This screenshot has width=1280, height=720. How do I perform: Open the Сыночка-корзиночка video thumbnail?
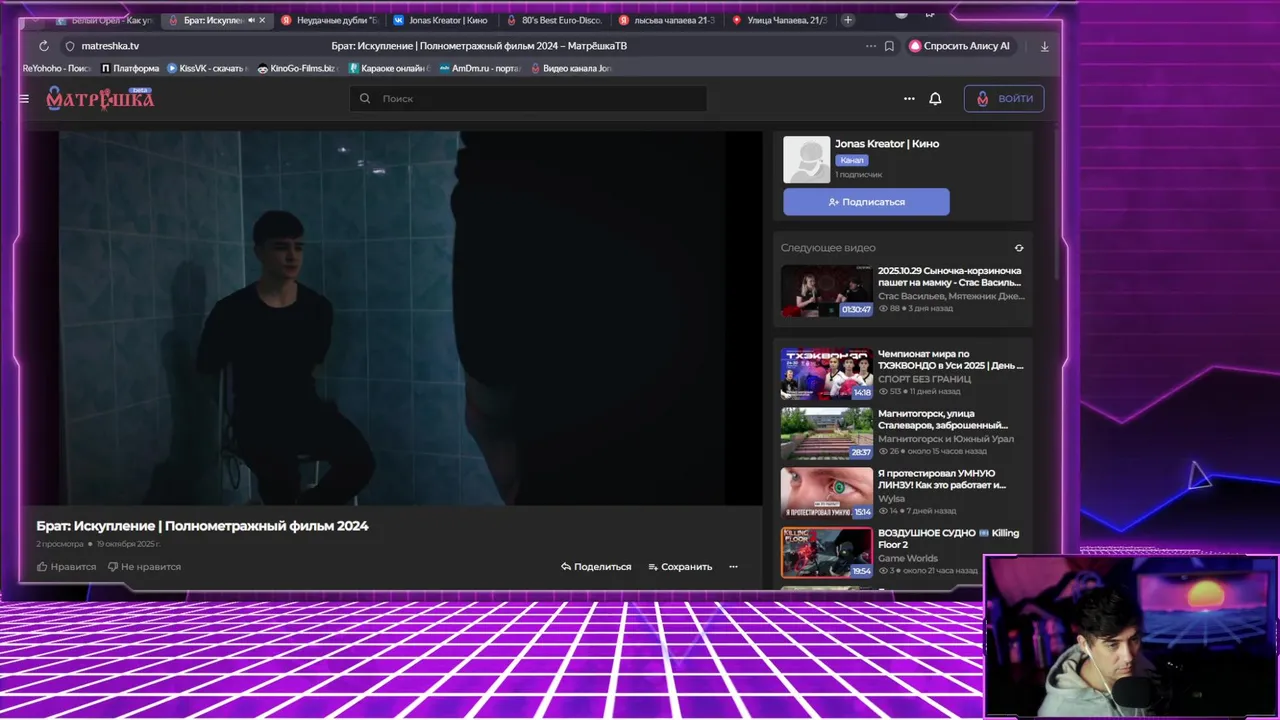point(827,291)
